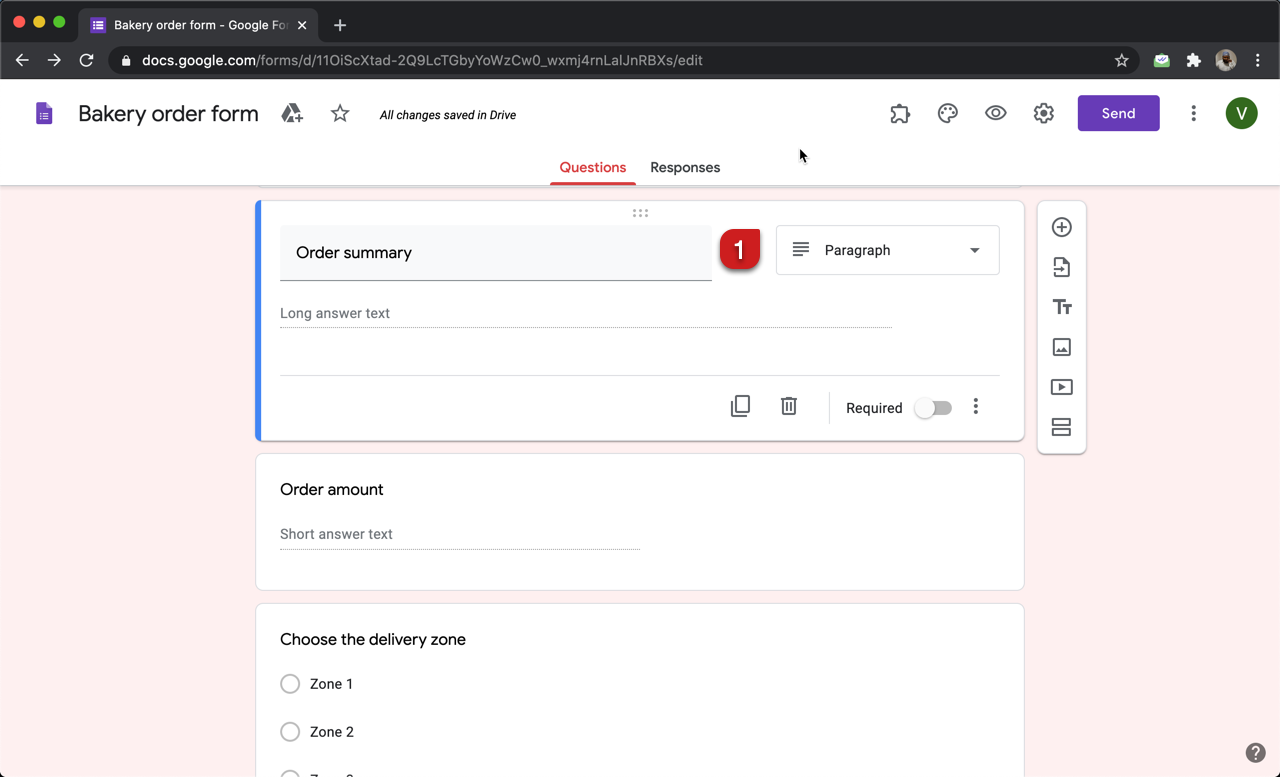Select the Zone 2 delivery option
This screenshot has width=1280, height=777.
pos(290,731)
